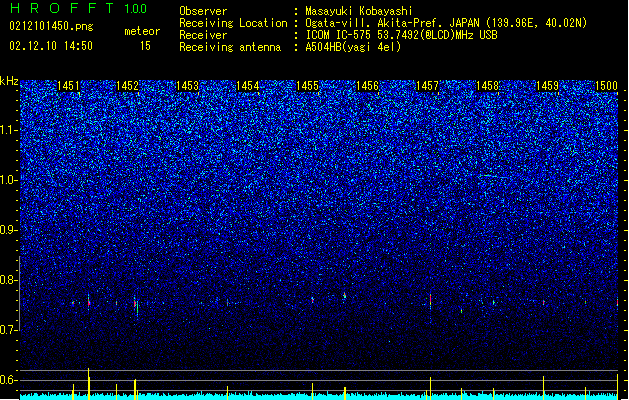Click the 1459 time marker
The height and width of the screenshot is (400, 629).
[x=548, y=86]
